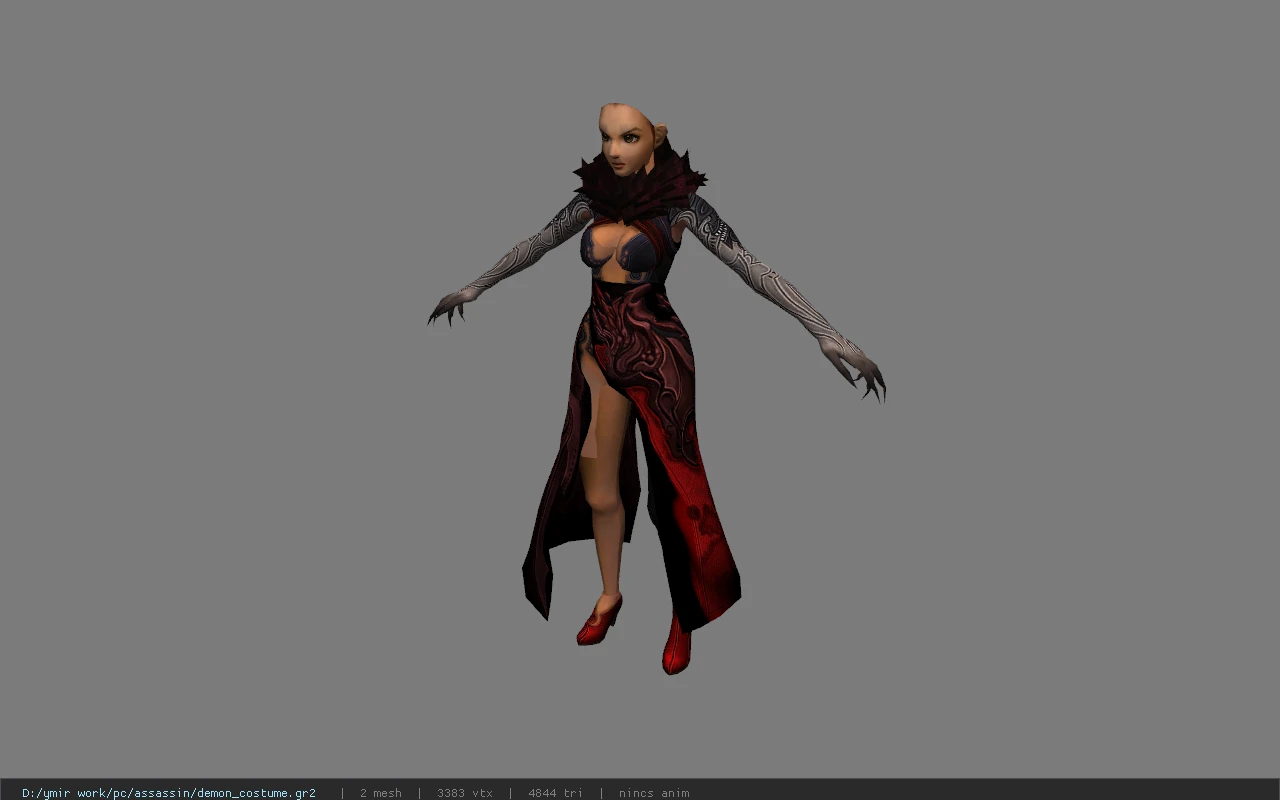Screen dimensions: 1280x800
Task: Click the '4844 tri' triangle count
Action: 555,793
